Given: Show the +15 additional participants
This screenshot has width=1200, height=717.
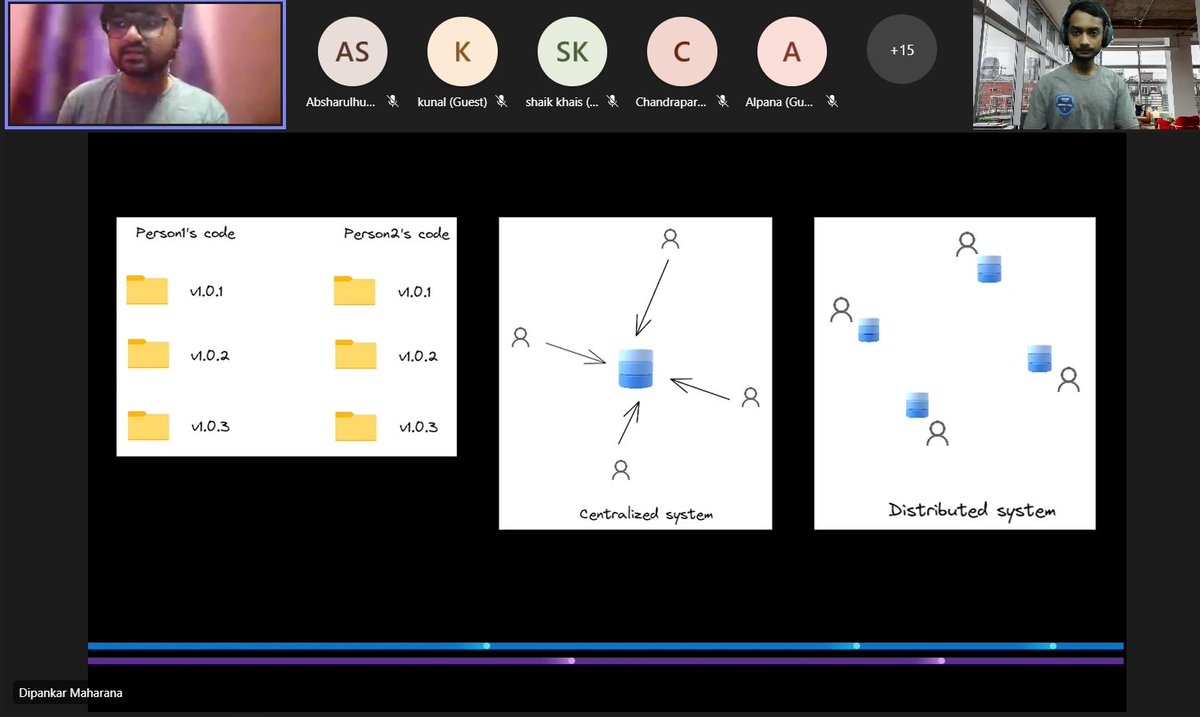Looking at the screenshot, I should coord(902,49).
